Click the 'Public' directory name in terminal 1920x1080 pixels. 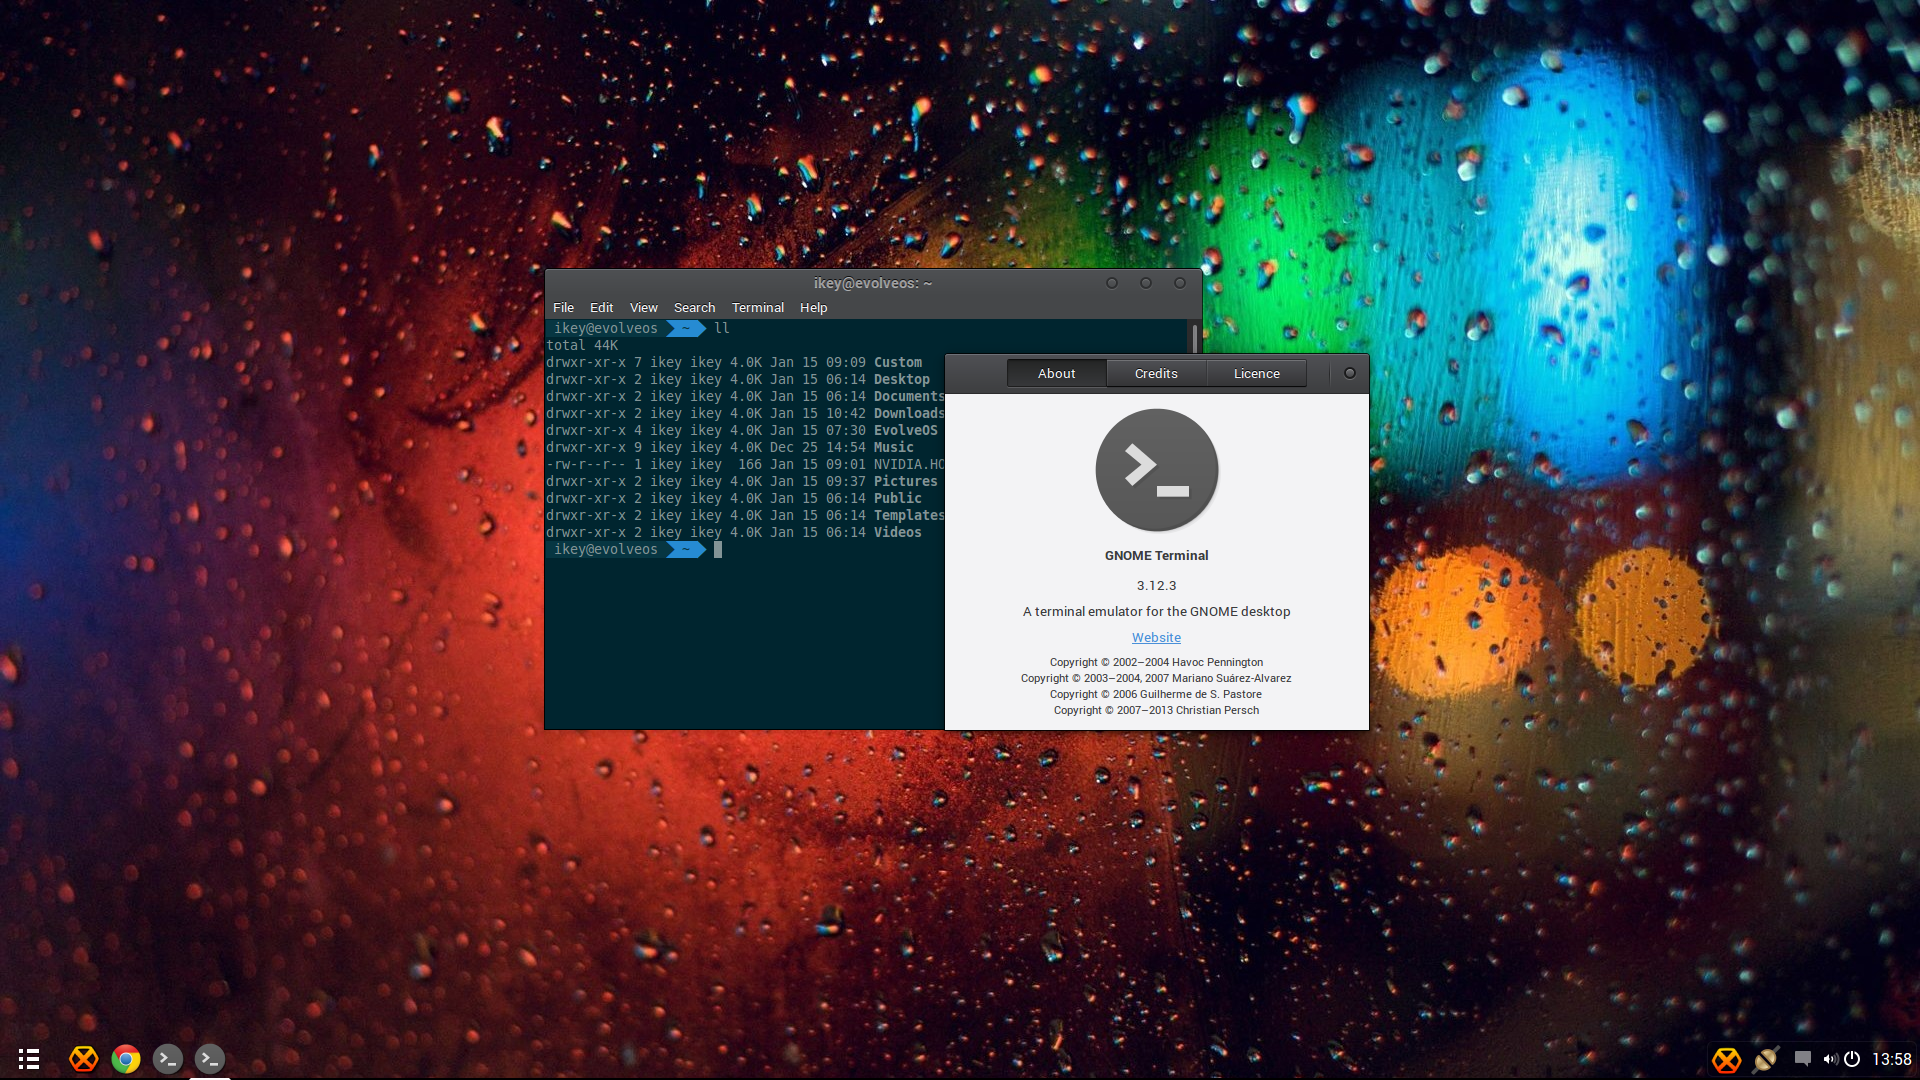pos(898,498)
